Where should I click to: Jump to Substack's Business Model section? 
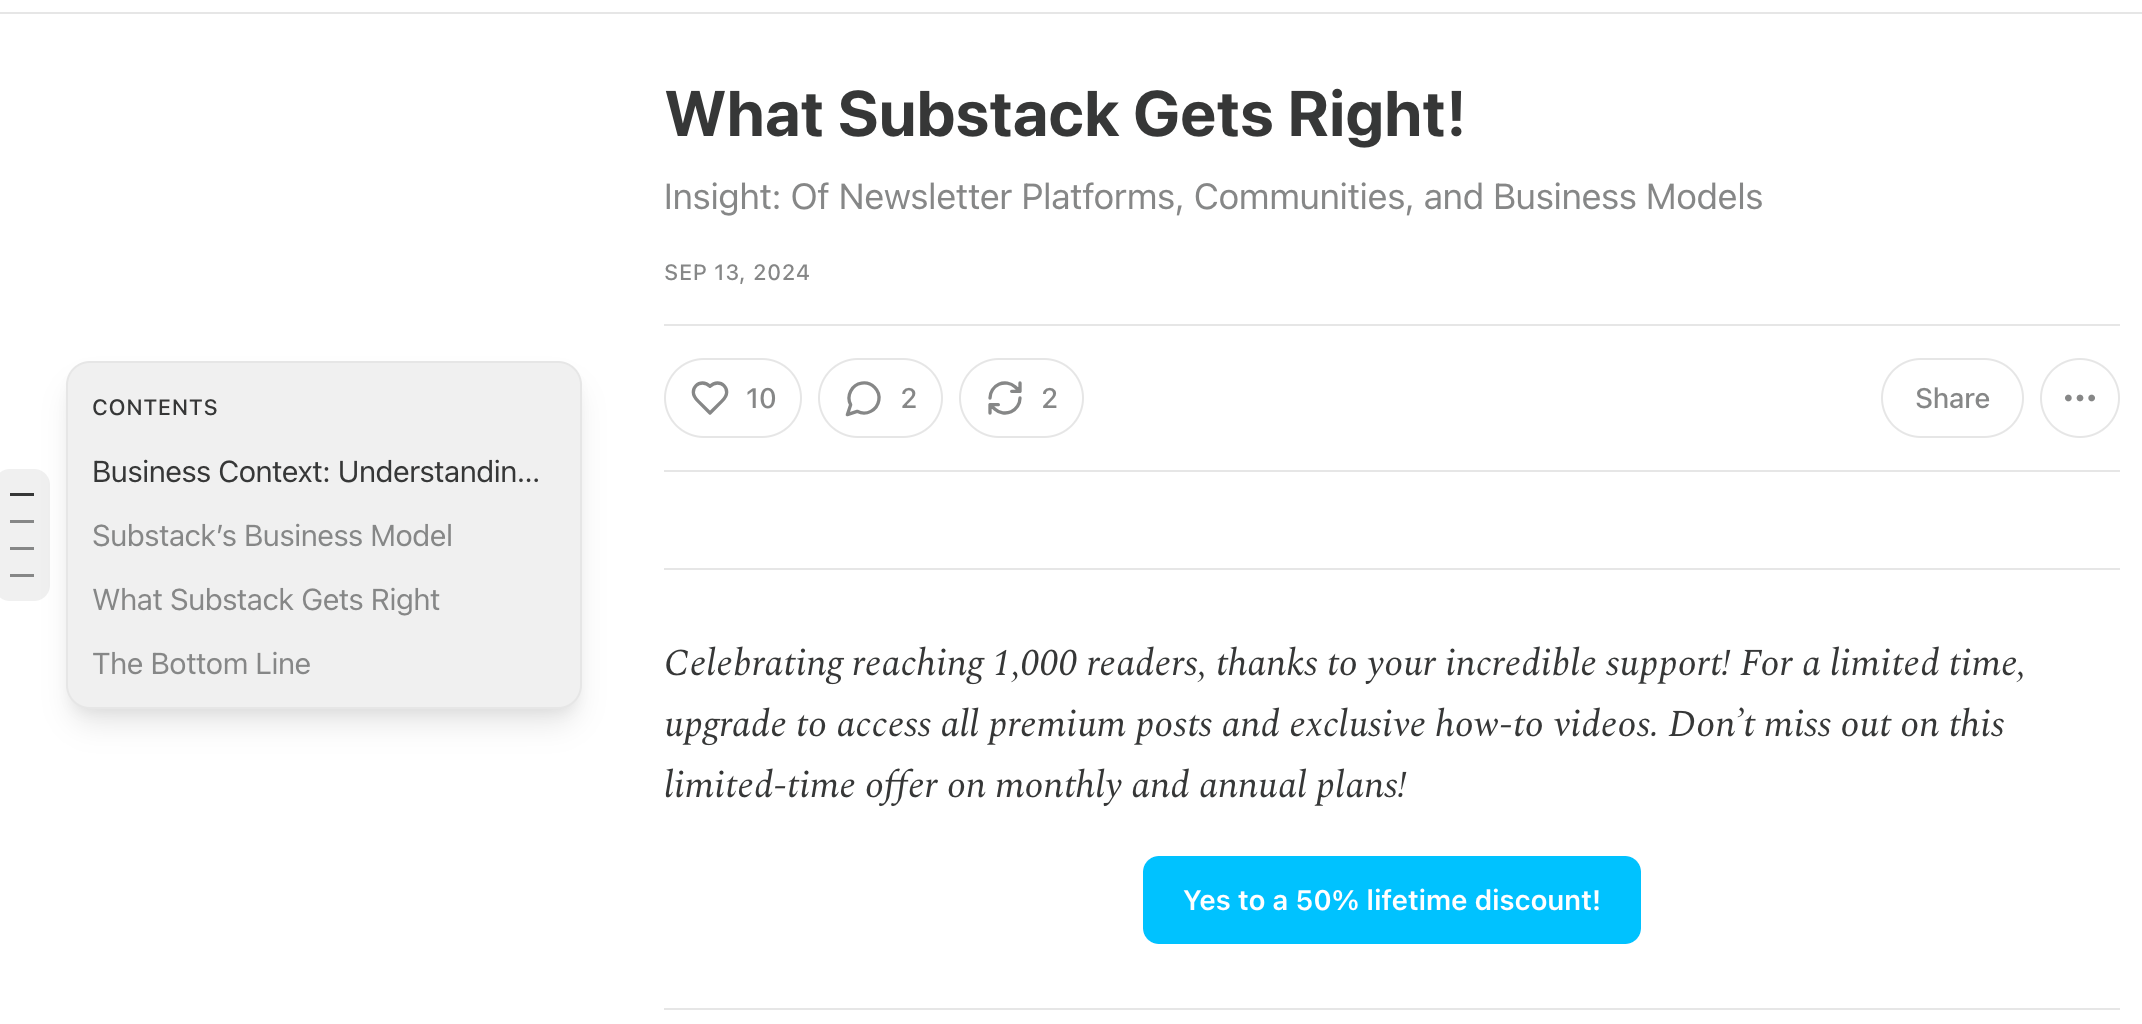point(272,535)
